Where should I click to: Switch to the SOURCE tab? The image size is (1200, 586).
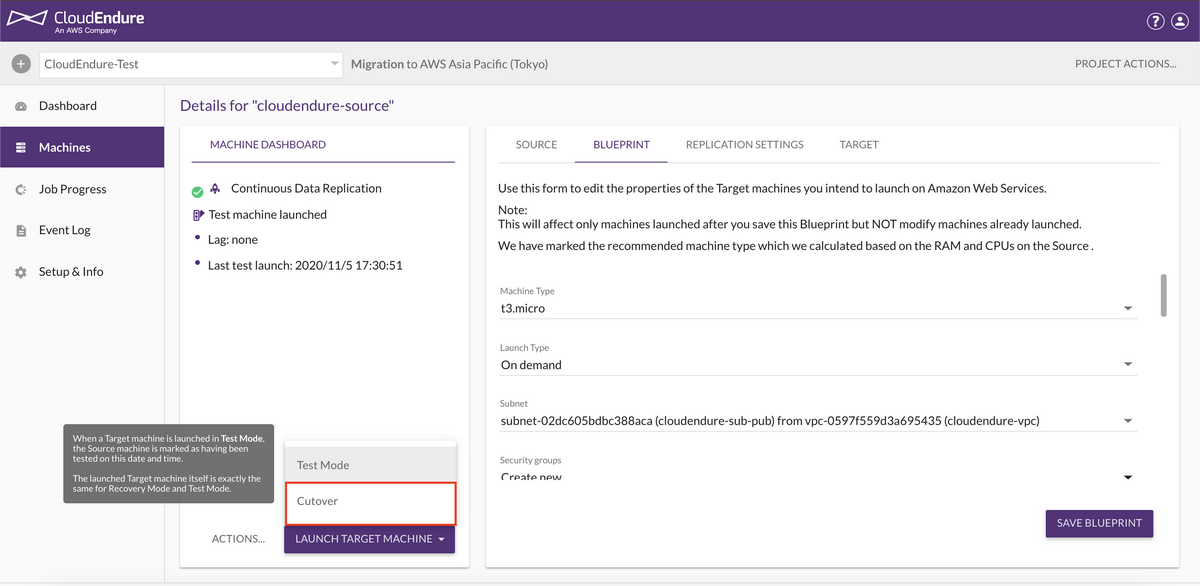(x=536, y=145)
